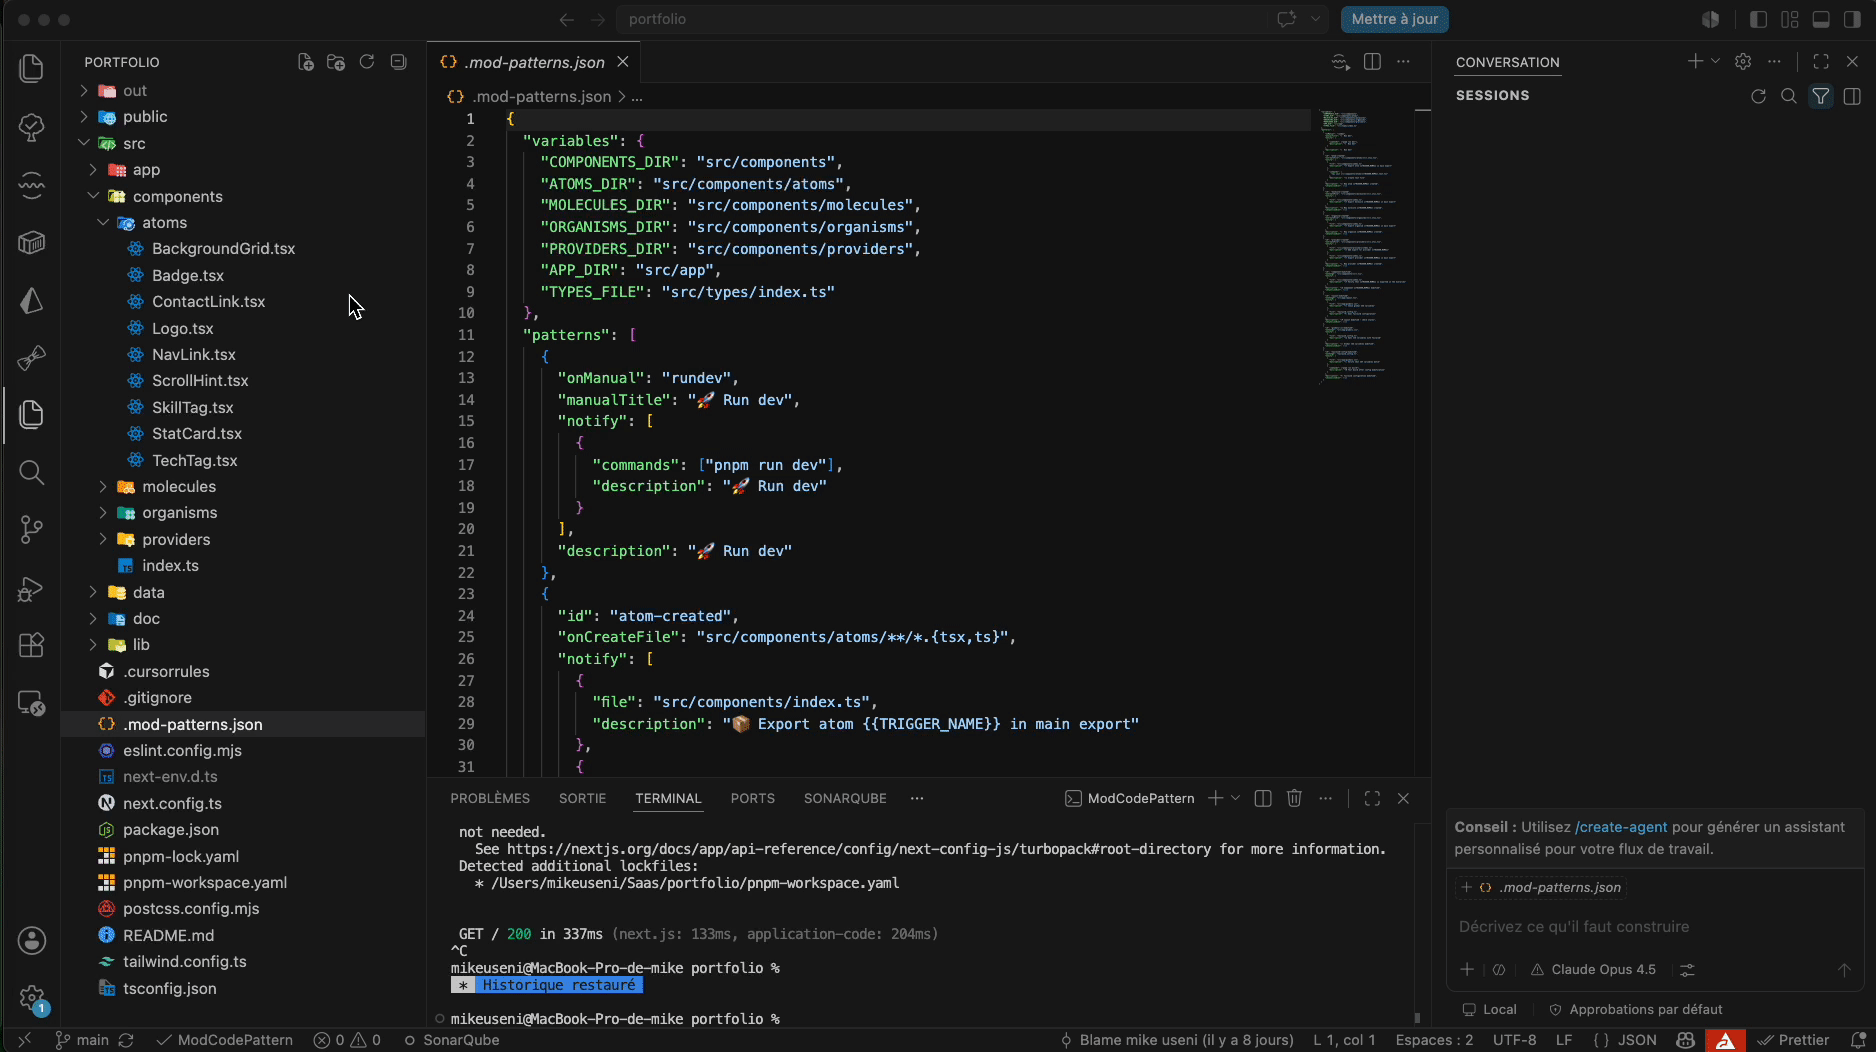Click the Décrivez ce qu'il faut construire input
Screen dimensions: 1876x1052
[1654, 927]
